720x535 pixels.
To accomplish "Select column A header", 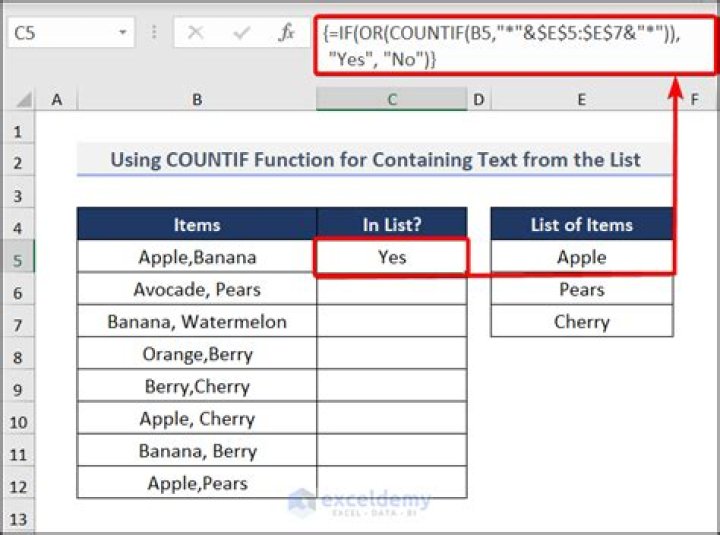I will (56, 99).
